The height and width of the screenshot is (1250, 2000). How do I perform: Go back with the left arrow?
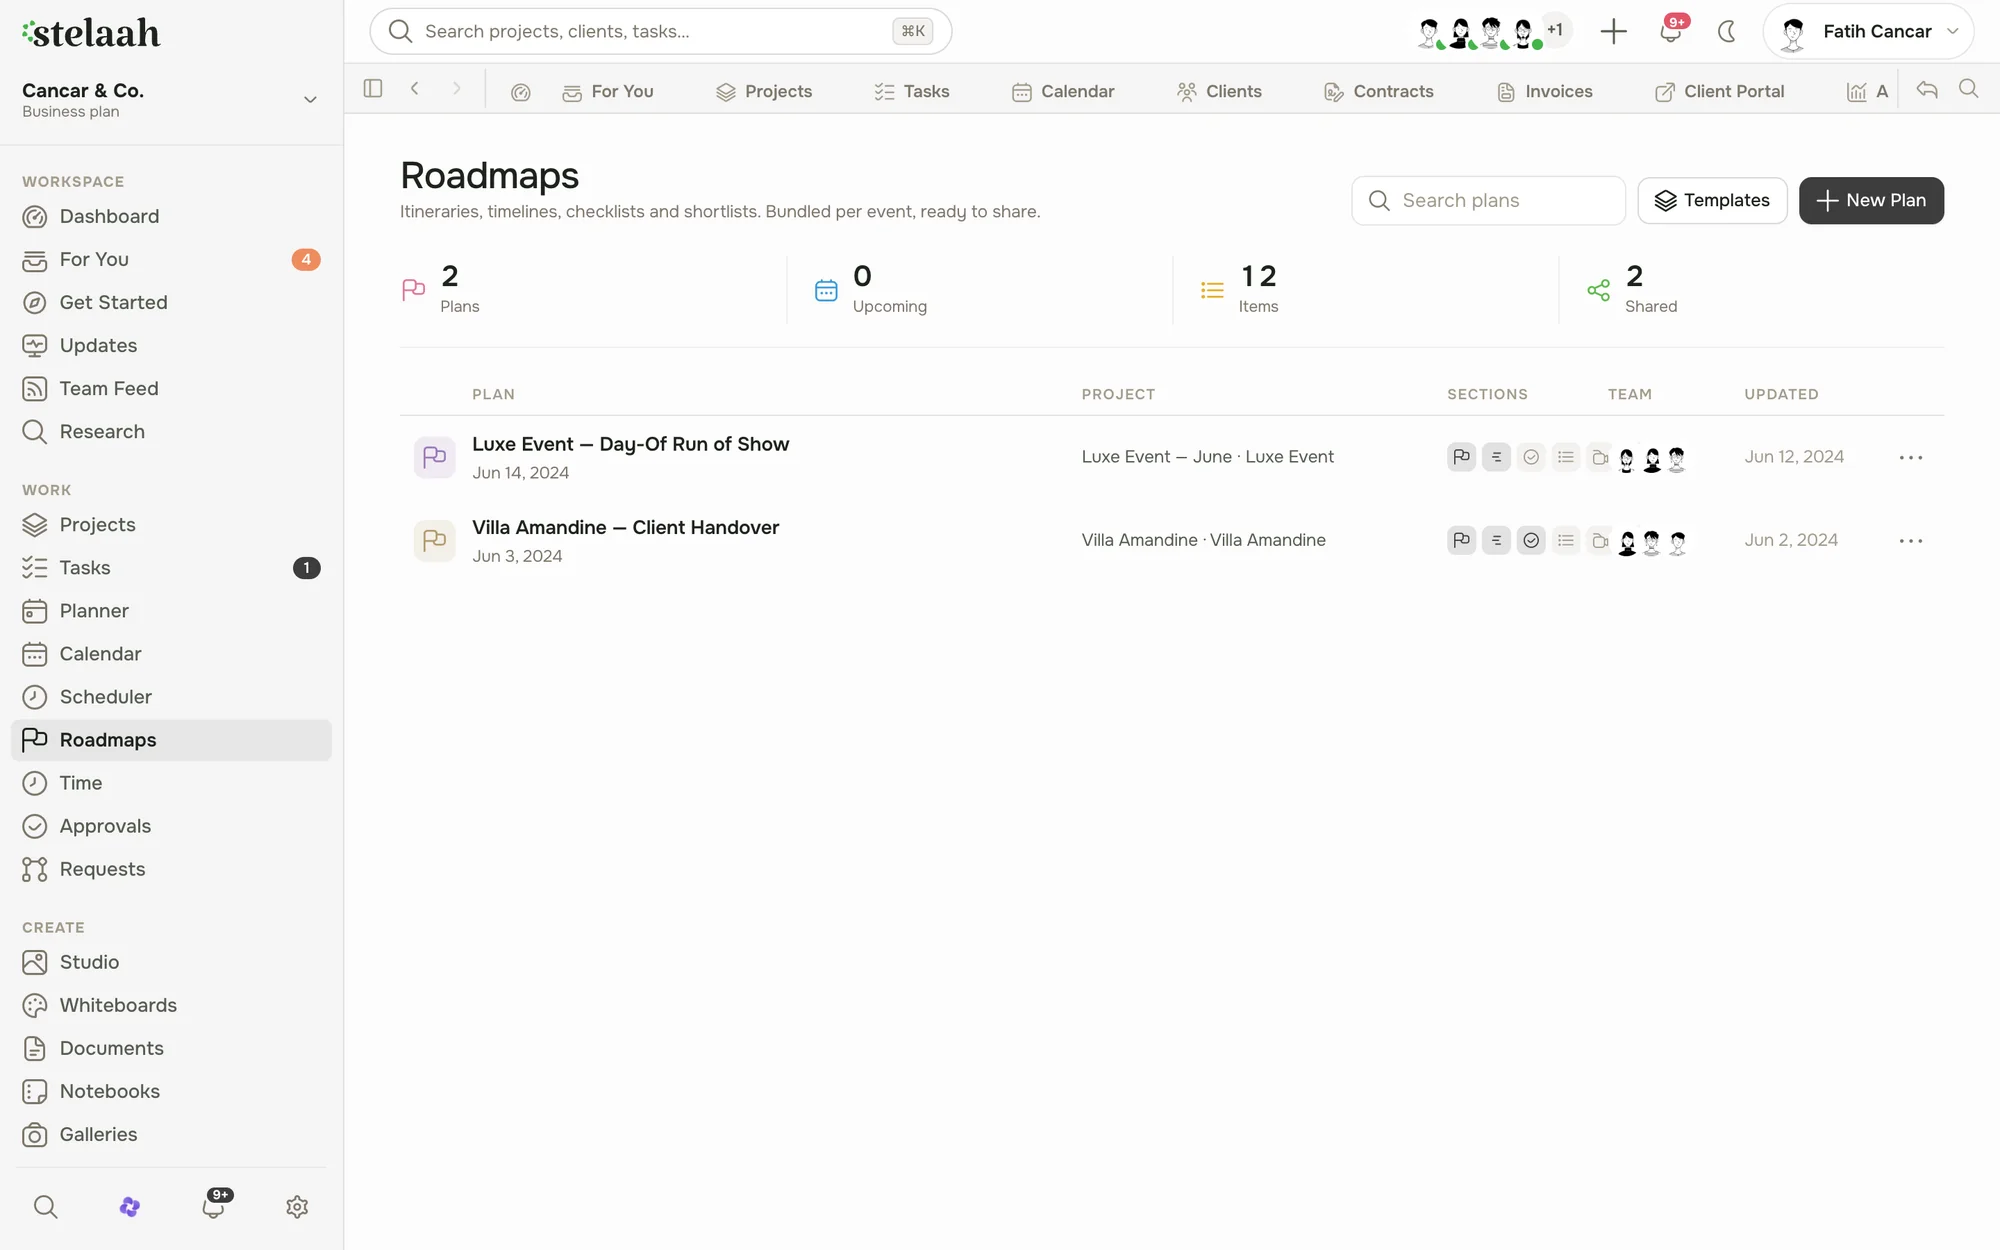pos(414,89)
